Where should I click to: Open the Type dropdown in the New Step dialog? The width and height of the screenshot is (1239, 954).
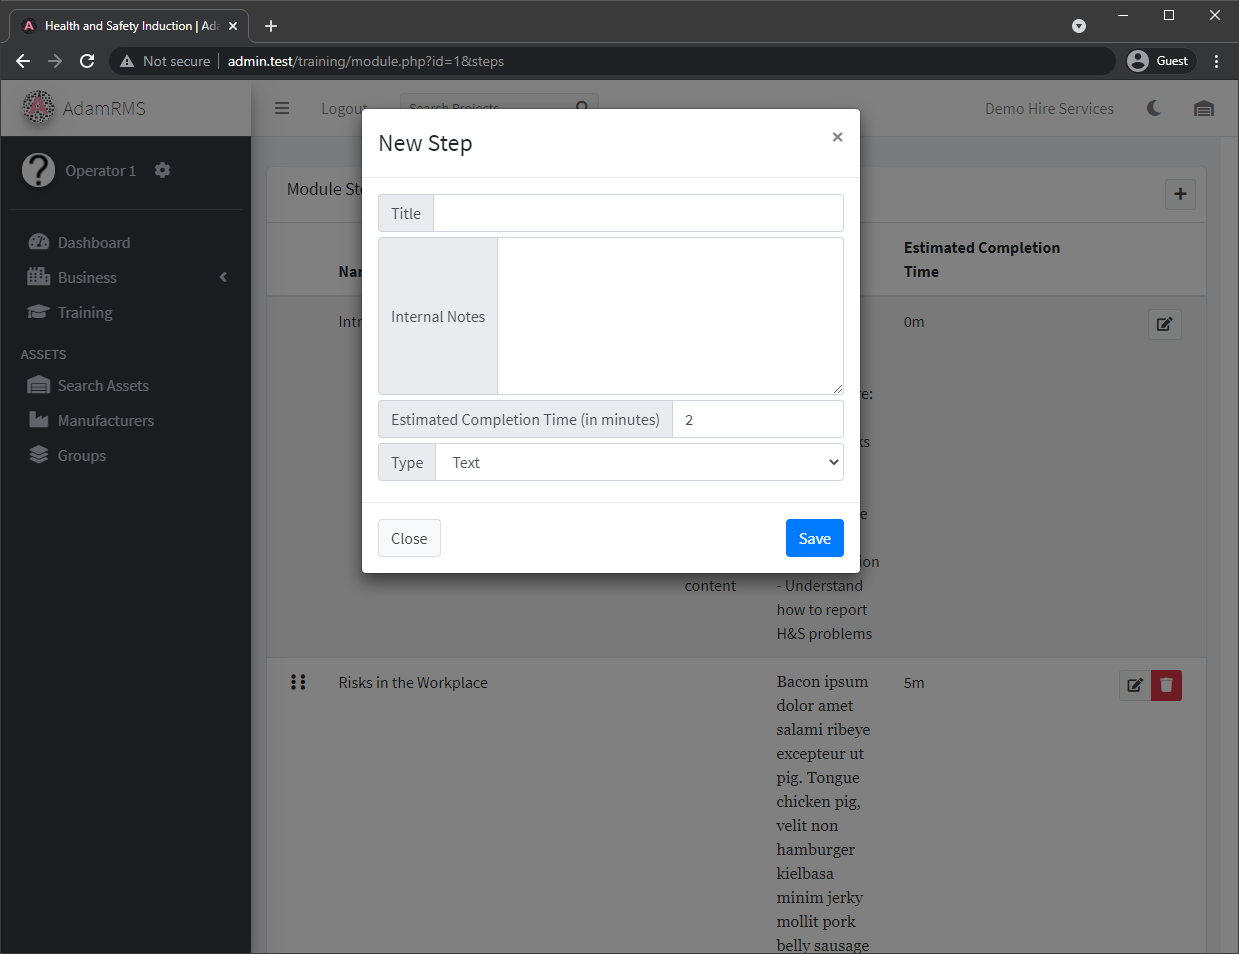tap(640, 462)
